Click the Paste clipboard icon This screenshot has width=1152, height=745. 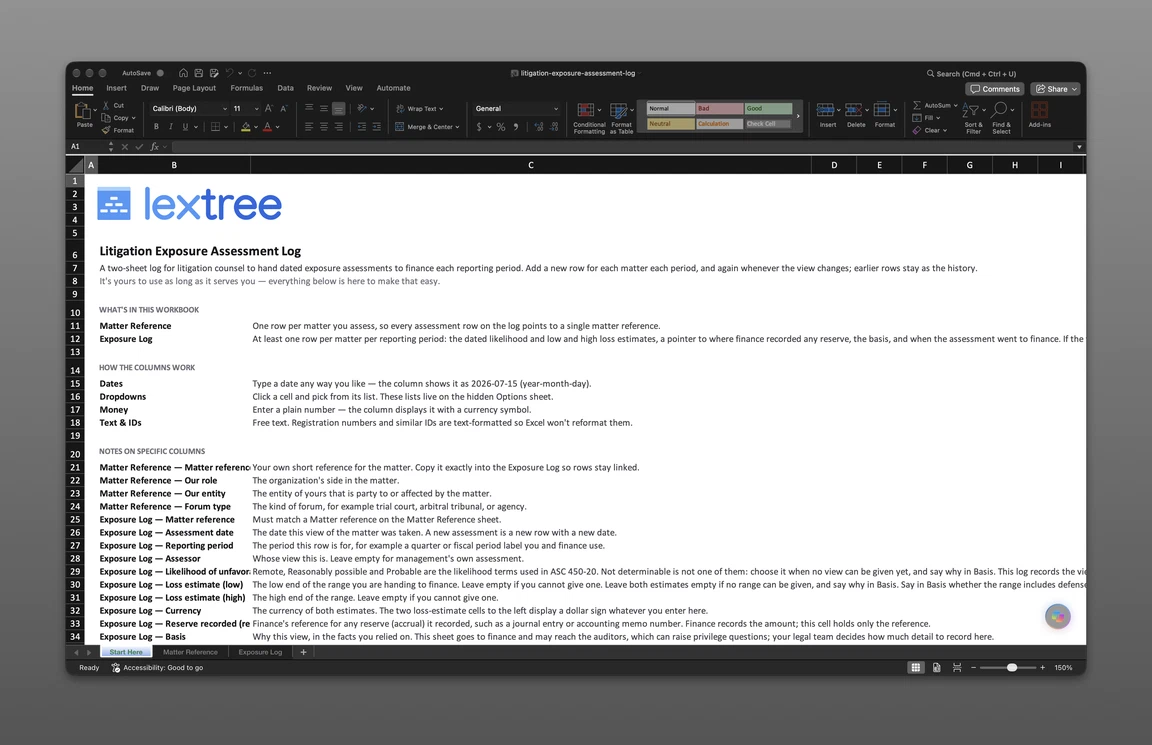coord(82,111)
